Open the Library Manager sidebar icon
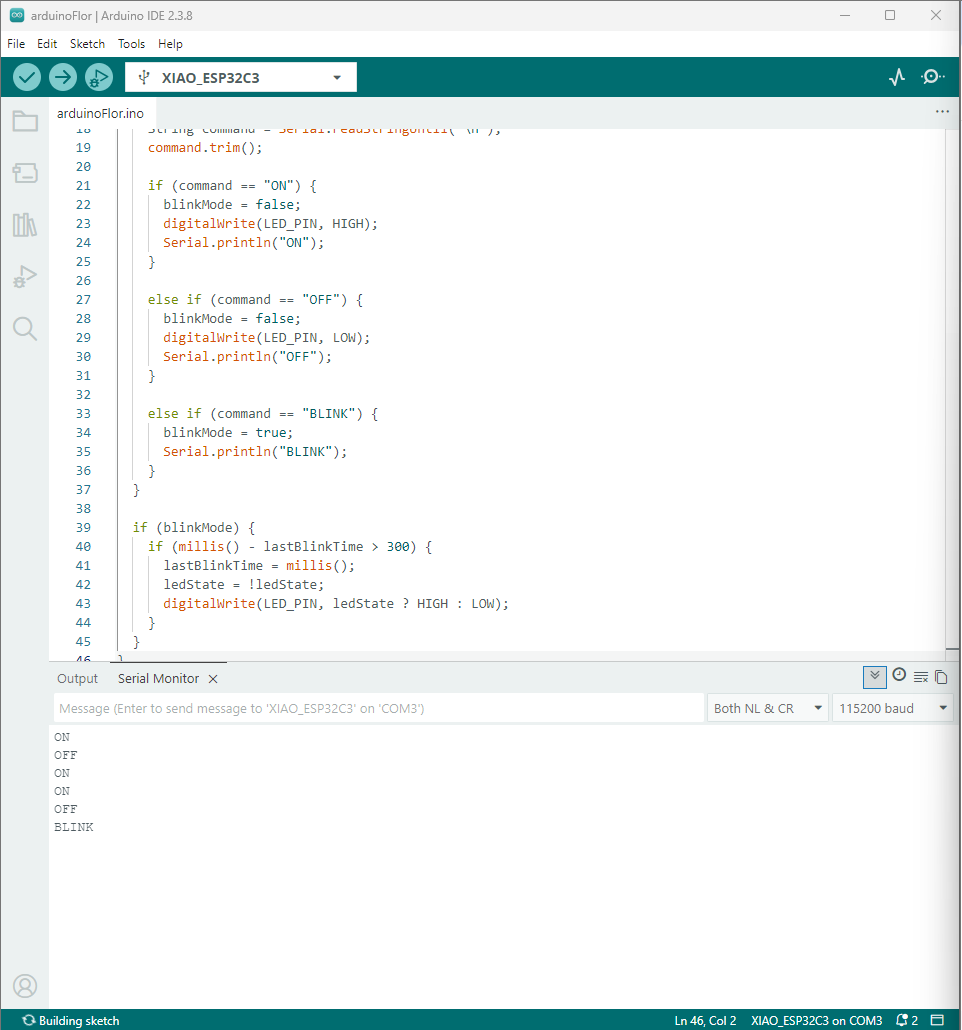The height and width of the screenshot is (1030, 962). (x=25, y=225)
